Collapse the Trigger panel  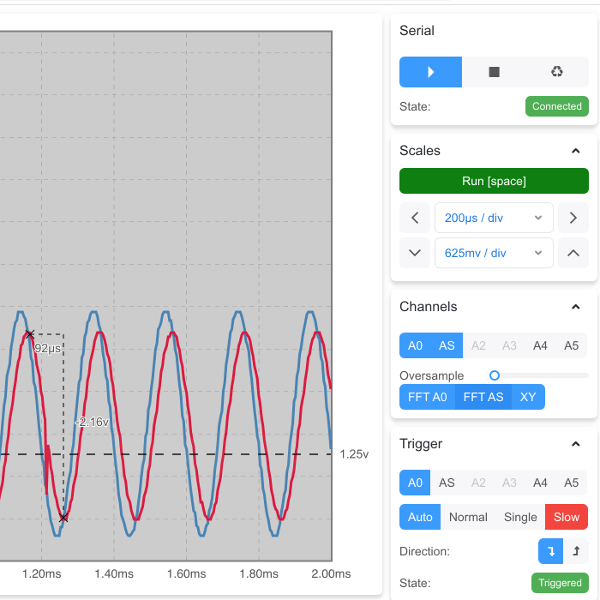pyautogui.click(x=576, y=444)
